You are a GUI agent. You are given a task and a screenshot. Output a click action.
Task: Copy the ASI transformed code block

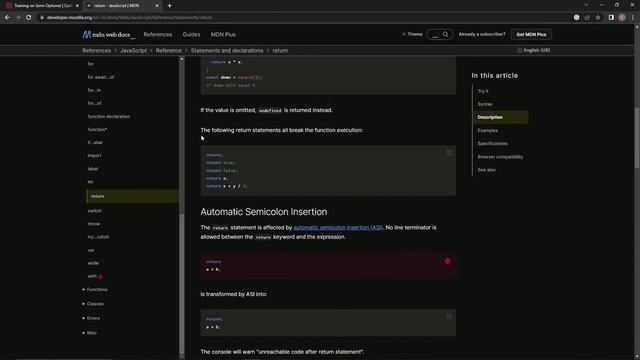click(449, 316)
